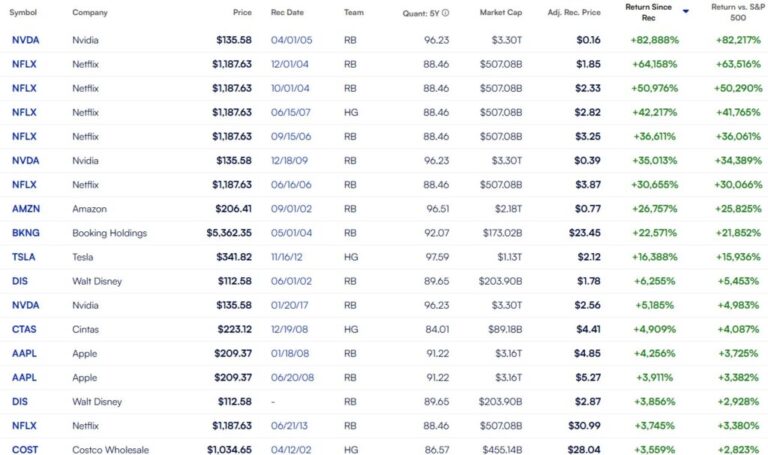Click the Adj. Rec. Price column header
The height and width of the screenshot is (455, 768).
click(x=575, y=13)
